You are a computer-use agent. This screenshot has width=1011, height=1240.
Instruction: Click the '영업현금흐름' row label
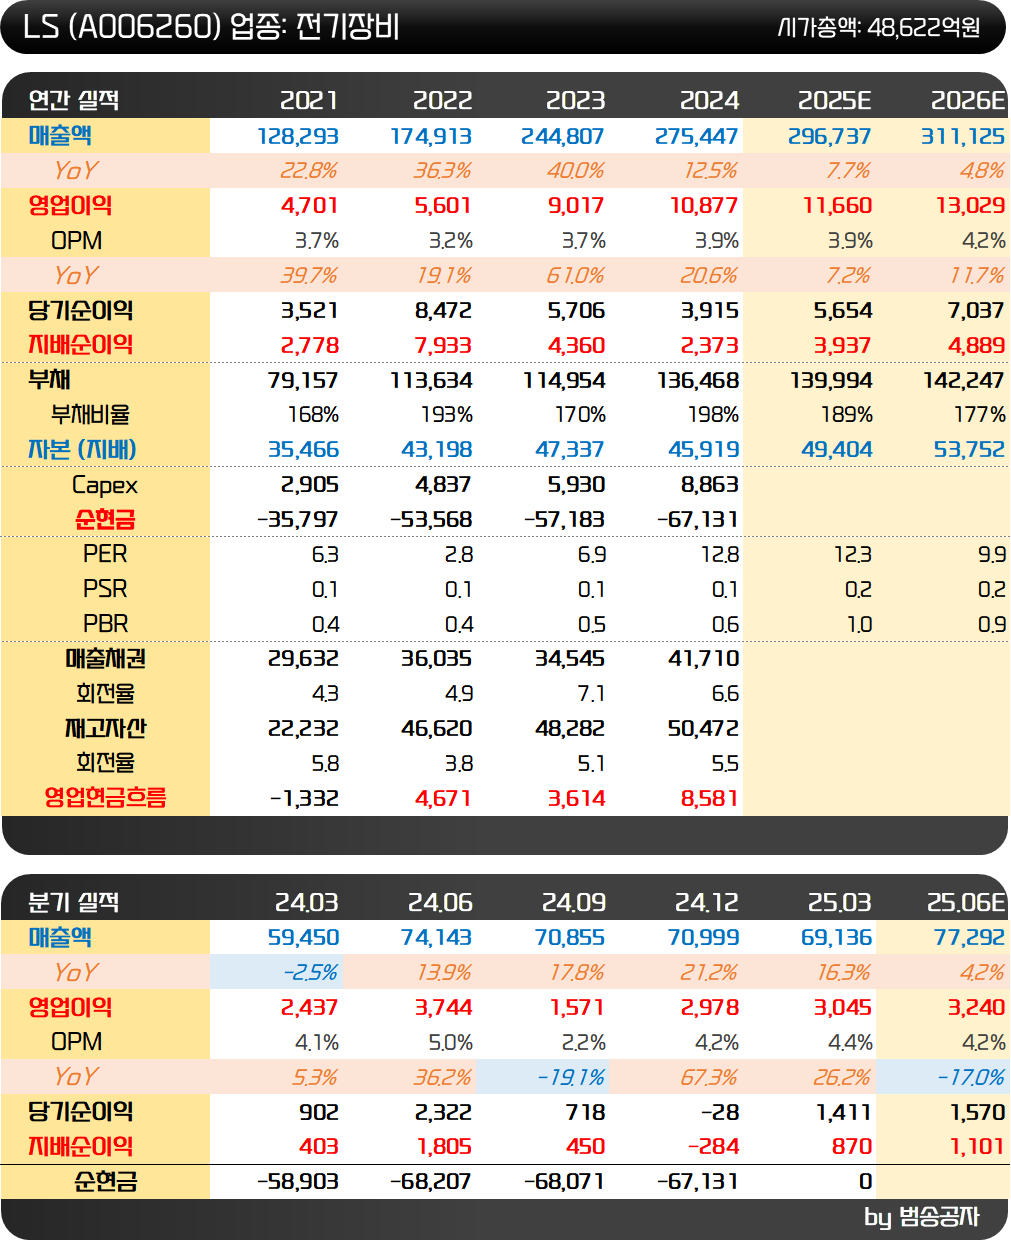[105, 798]
